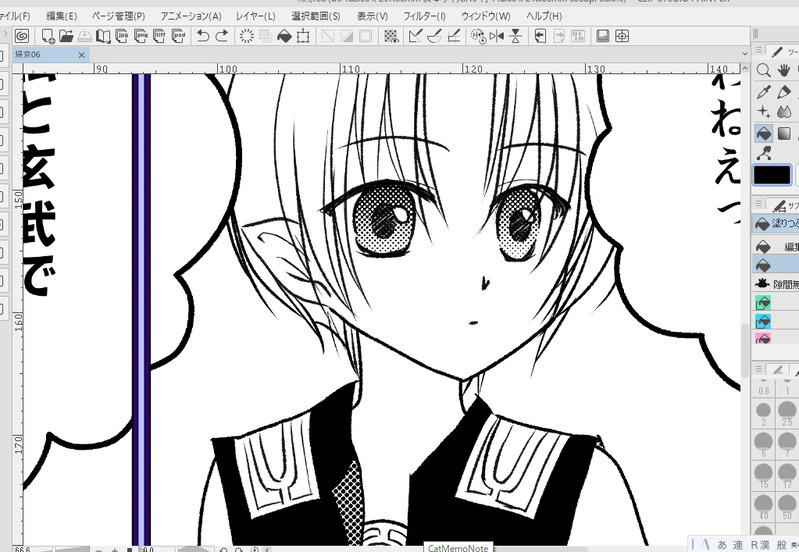This screenshot has height=552, width=799.
Task: Select the Zoom magnifier tool
Action: (x=763, y=70)
